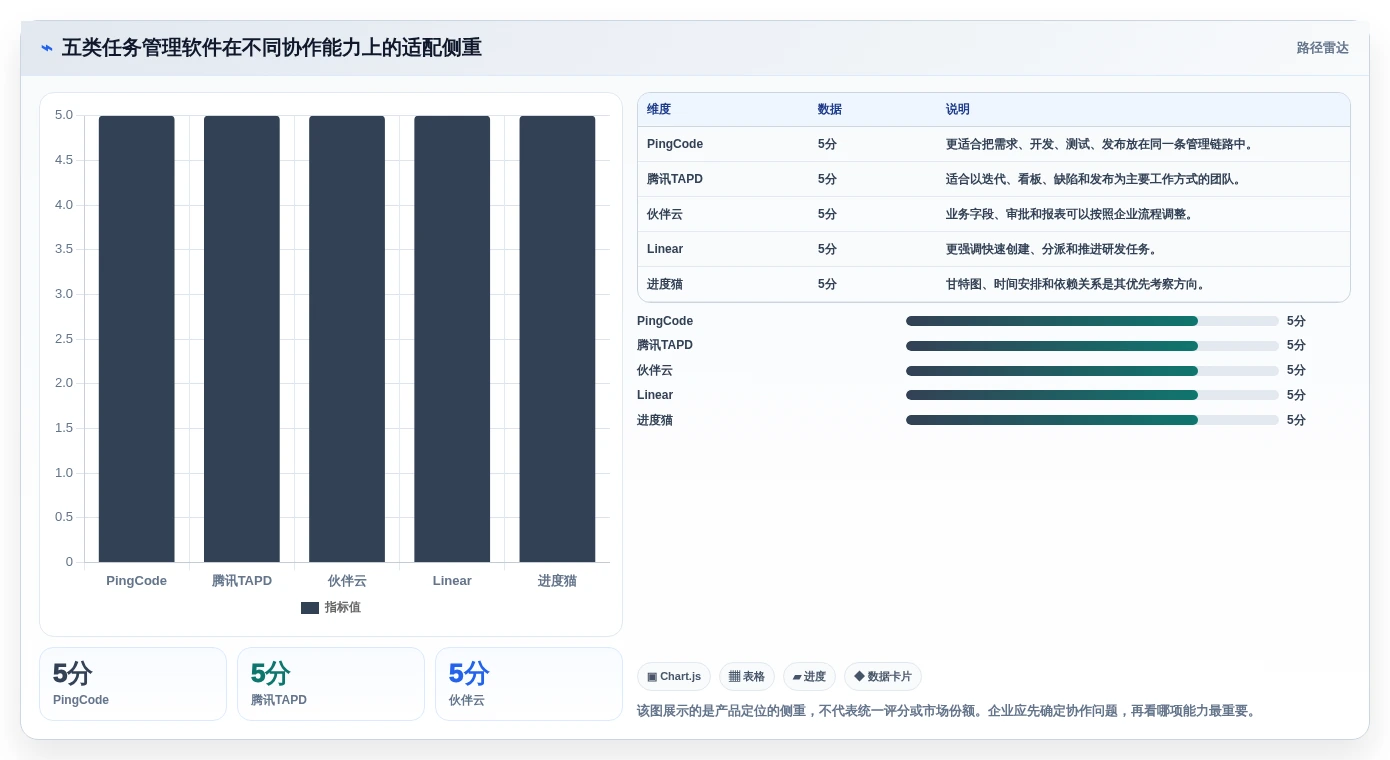1390x760 pixels.
Task: Click the 进度猫 label in the progress list
Action: click(x=655, y=420)
